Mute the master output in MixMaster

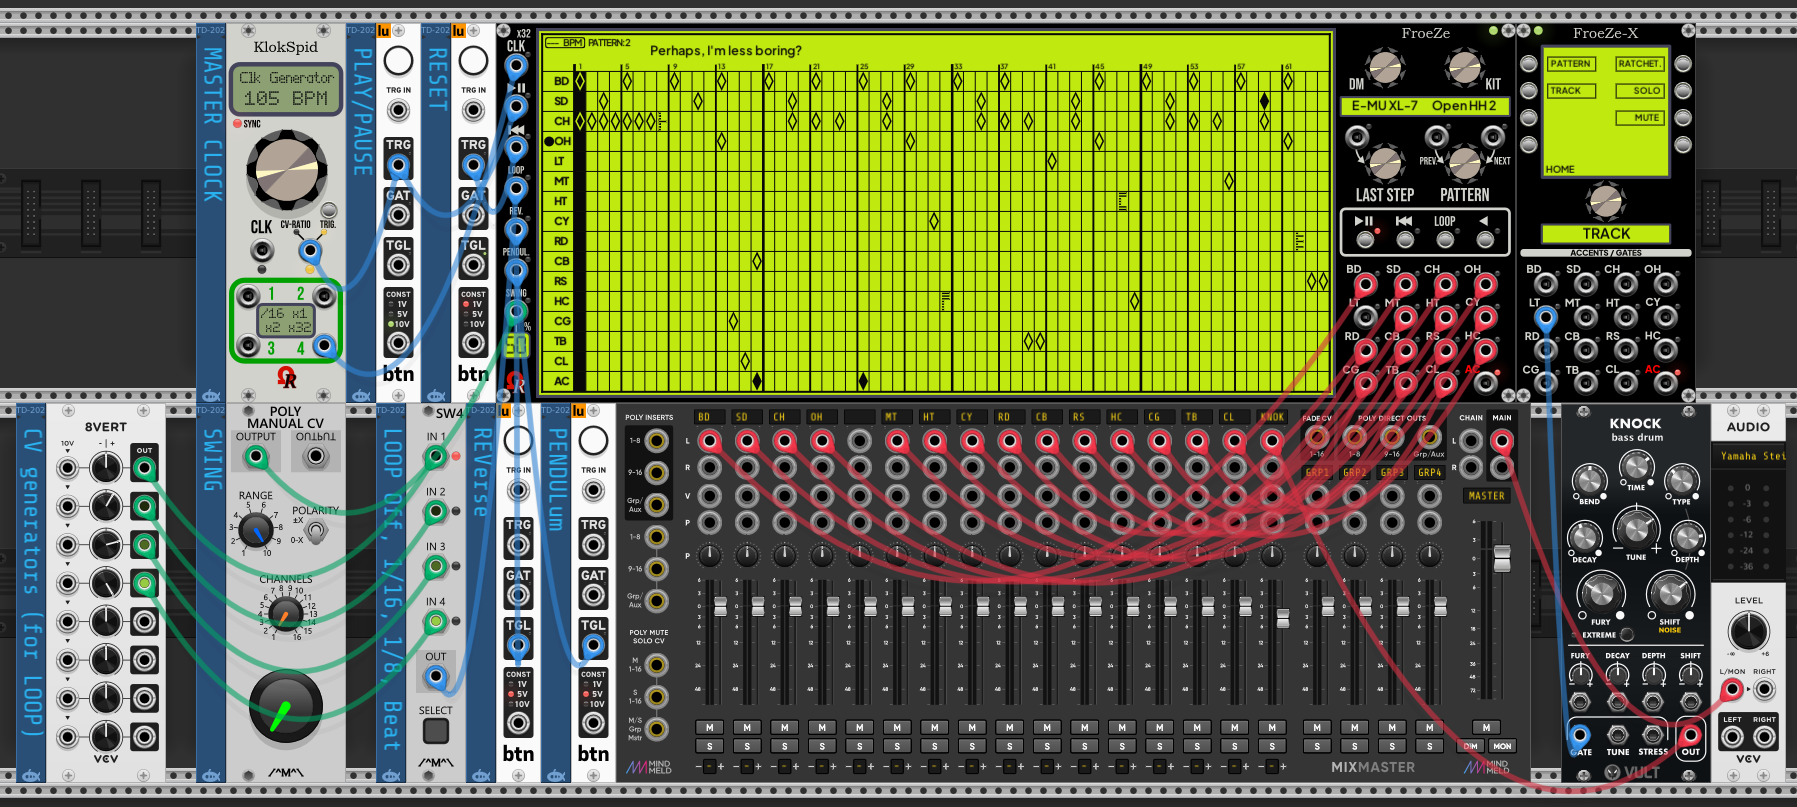pos(1486,728)
